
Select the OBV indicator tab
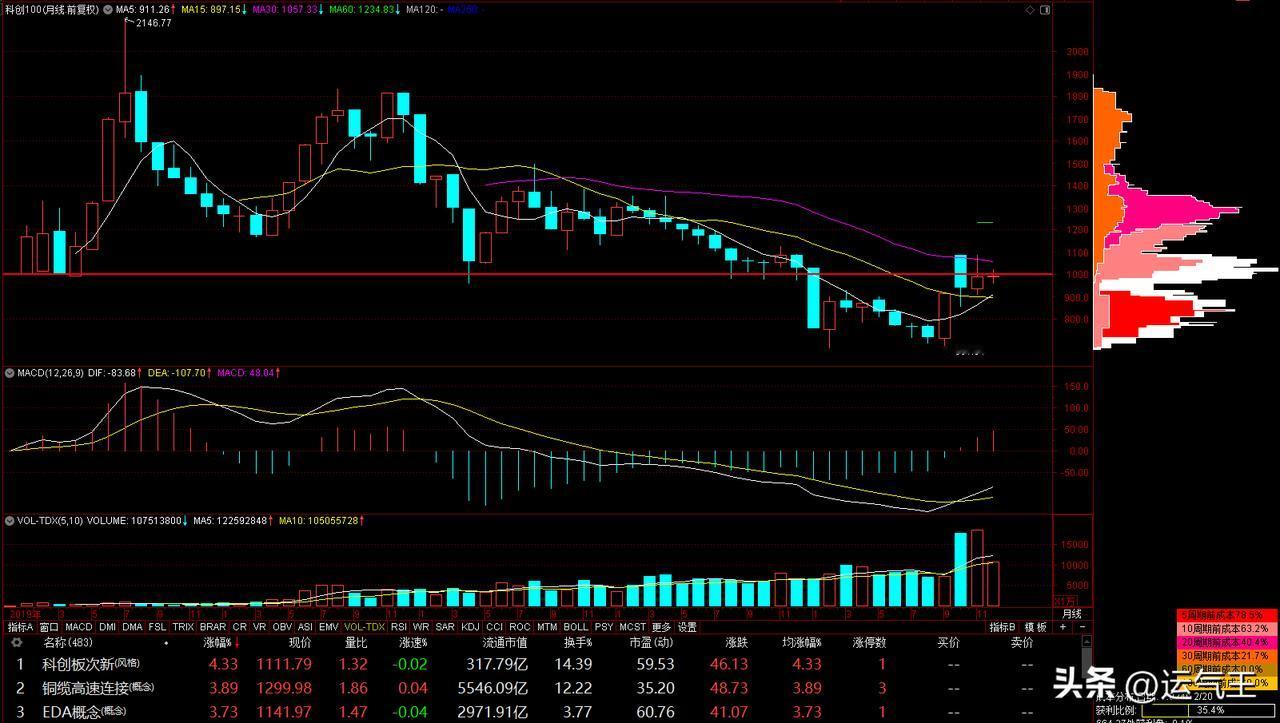click(x=282, y=627)
